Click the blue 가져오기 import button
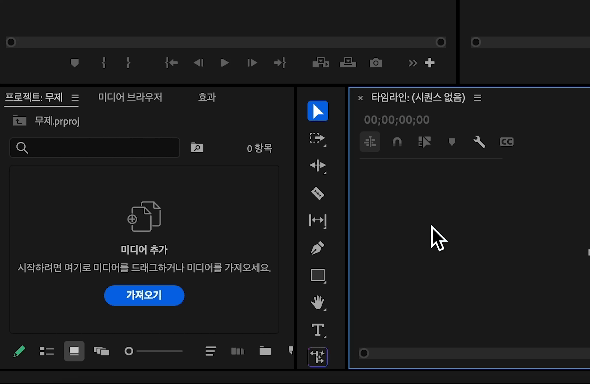This screenshot has width=590, height=384. (x=144, y=295)
